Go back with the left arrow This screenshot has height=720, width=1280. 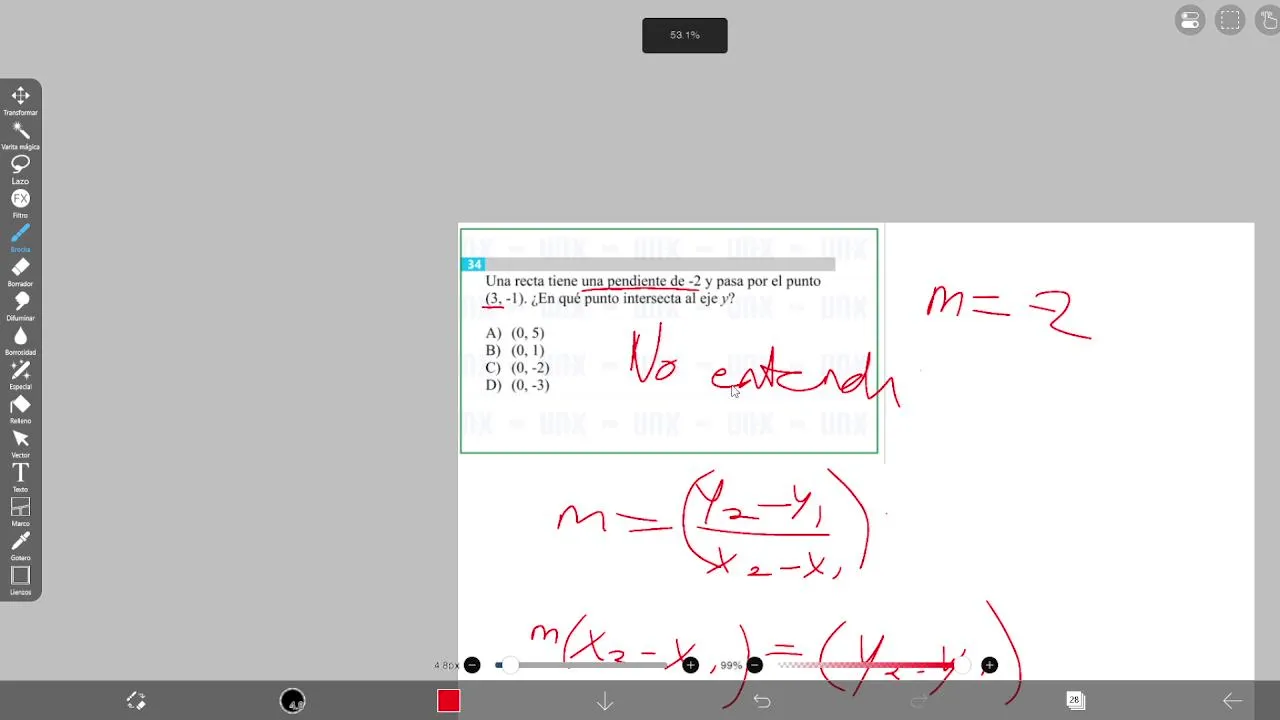[x=1232, y=701]
